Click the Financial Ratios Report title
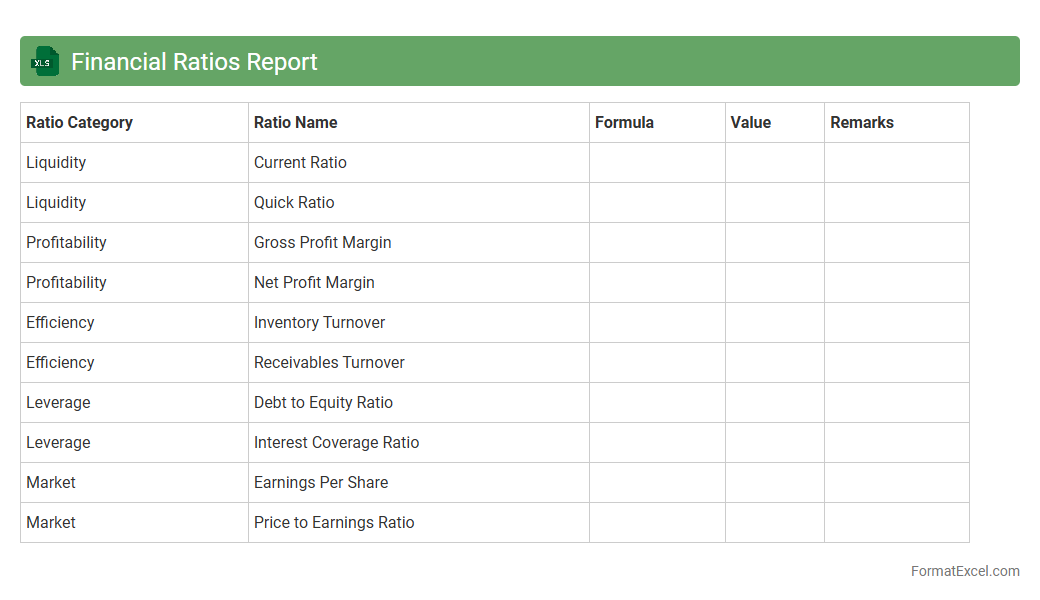The width and height of the screenshot is (1040, 600). pos(194,62)
